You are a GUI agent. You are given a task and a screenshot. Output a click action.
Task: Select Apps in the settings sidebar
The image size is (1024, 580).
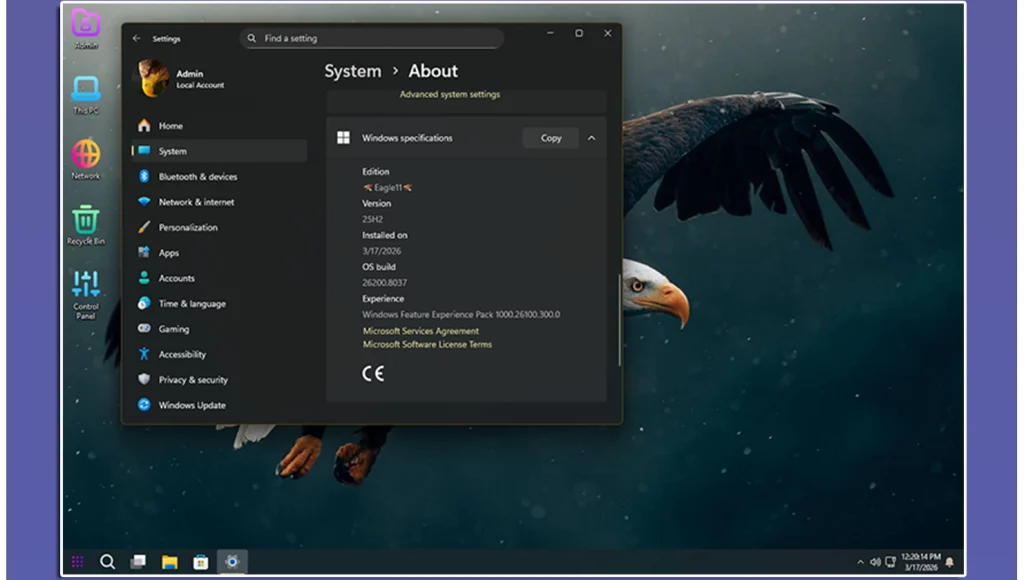(x=168, y=253)
